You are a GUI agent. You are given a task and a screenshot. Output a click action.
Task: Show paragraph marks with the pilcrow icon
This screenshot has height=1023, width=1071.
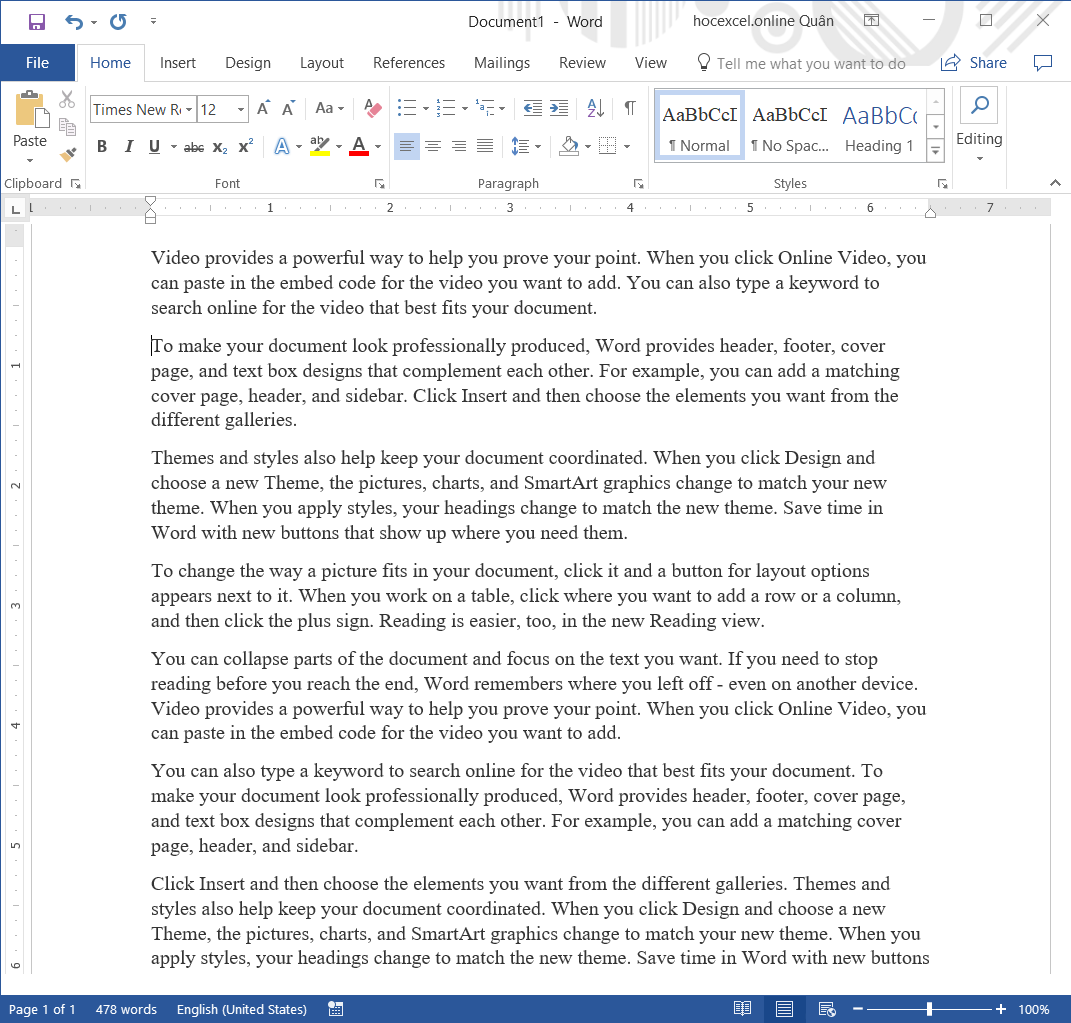629,108
